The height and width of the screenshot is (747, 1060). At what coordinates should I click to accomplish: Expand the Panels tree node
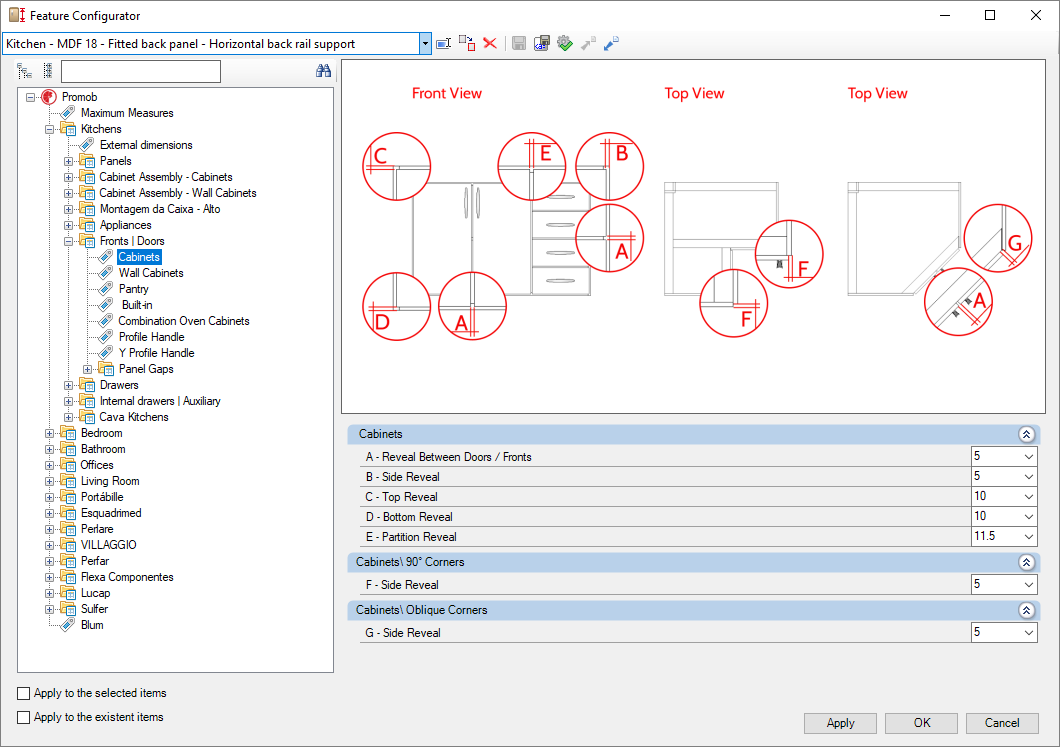pos(68,162)
